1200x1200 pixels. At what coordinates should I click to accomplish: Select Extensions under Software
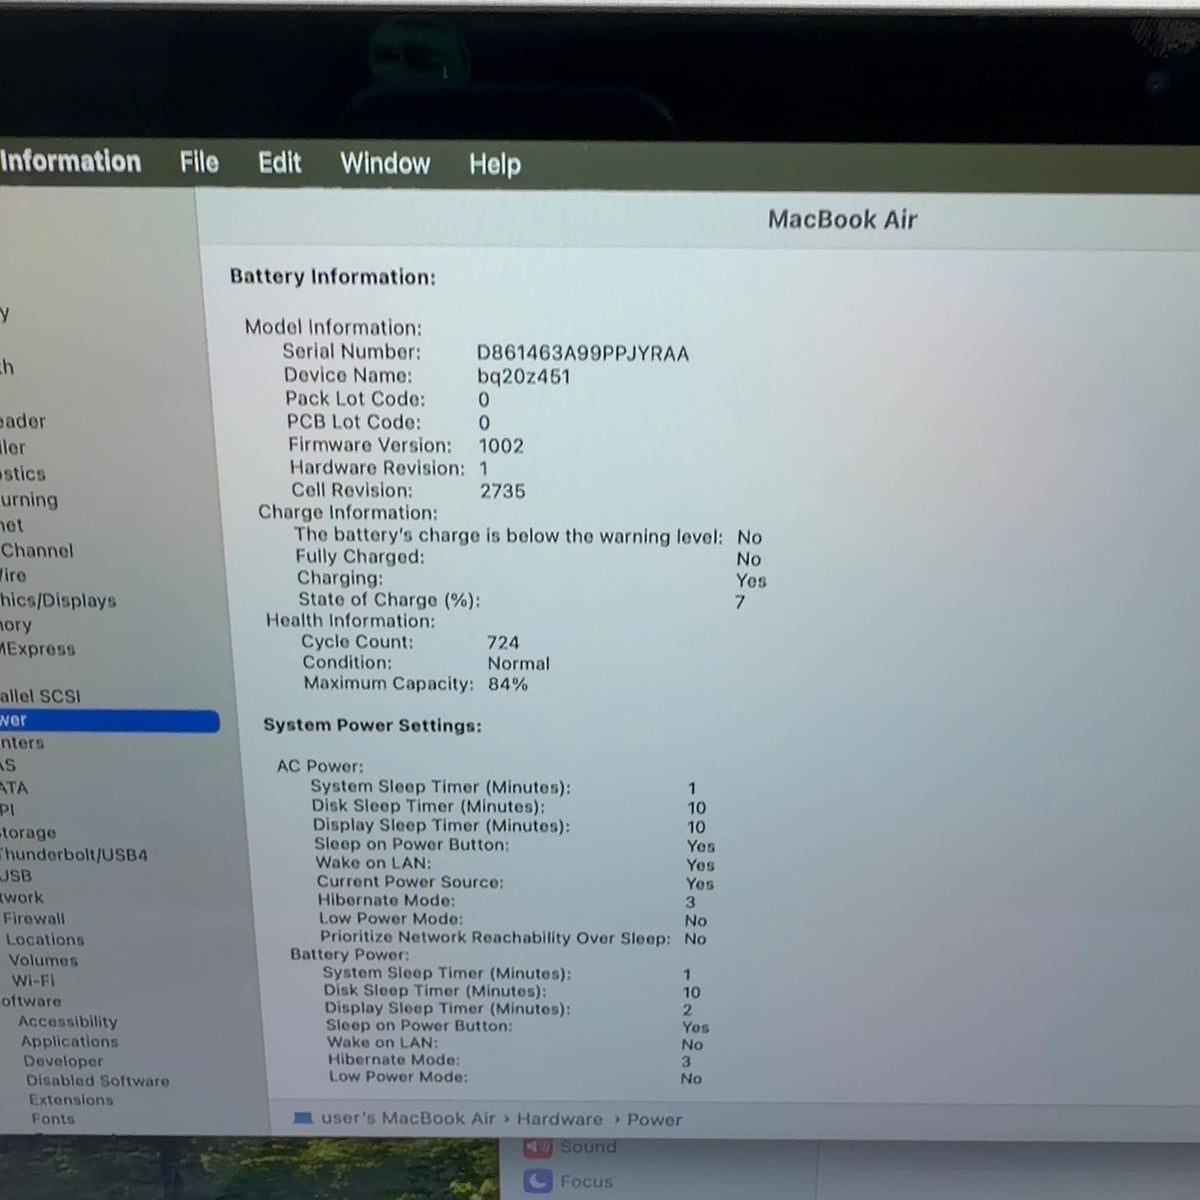coord(71,1099)
